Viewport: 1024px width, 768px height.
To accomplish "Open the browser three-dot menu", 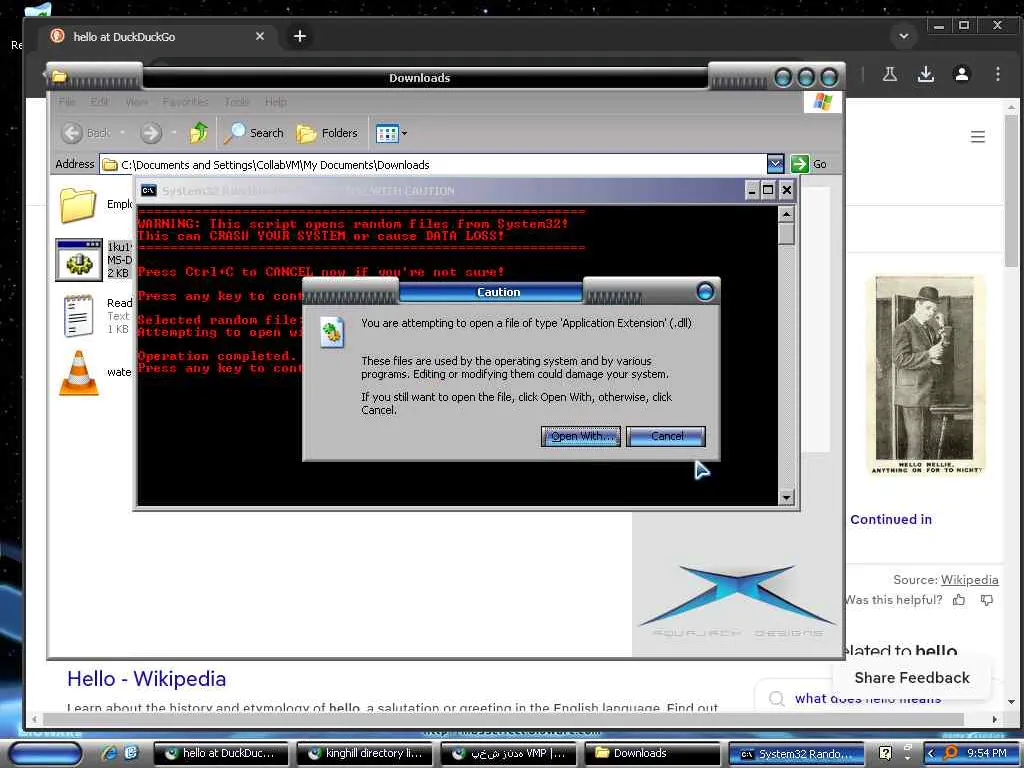I will point(997,74).
